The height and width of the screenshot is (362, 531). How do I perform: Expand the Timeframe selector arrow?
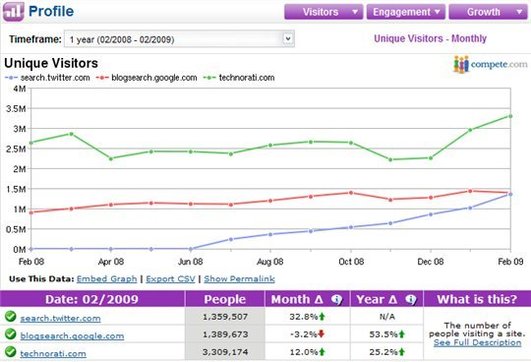tap(288, 39)
